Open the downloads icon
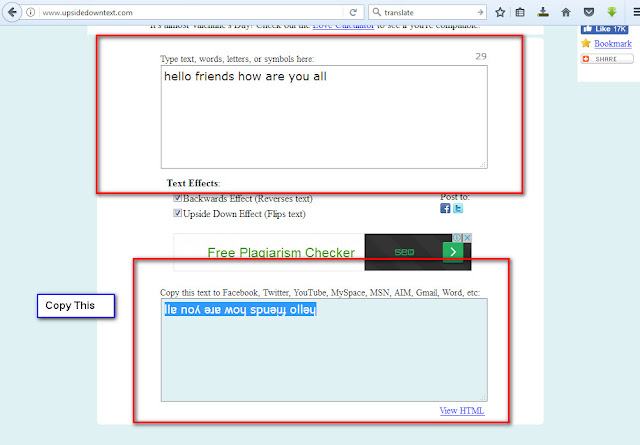Screen dimensions: 640x445 pos(543,12)
